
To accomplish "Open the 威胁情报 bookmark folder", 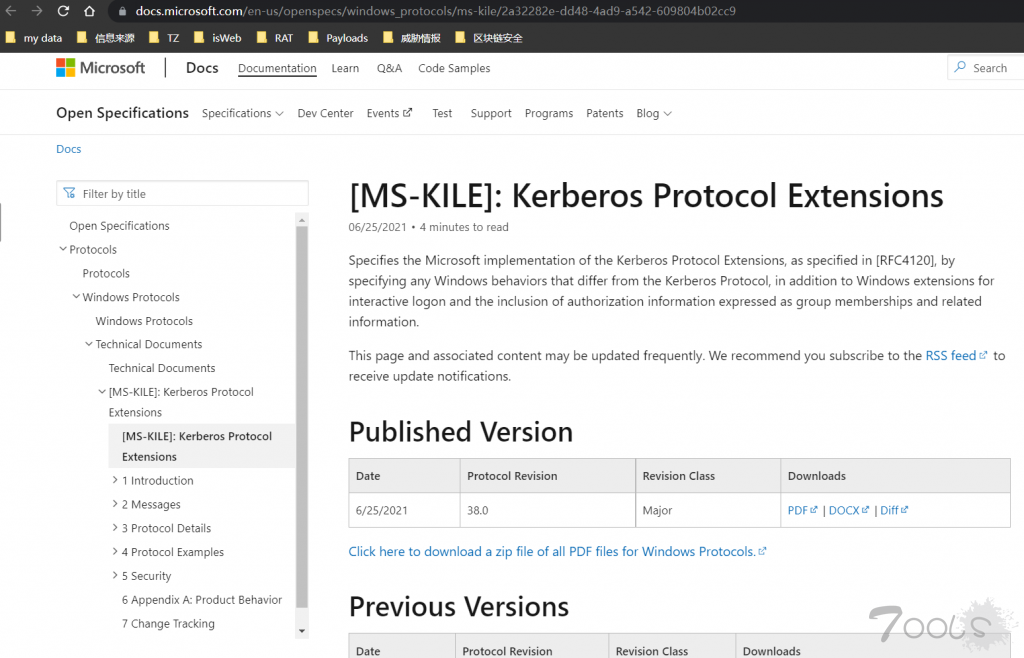I will click(x=411, y=38).
